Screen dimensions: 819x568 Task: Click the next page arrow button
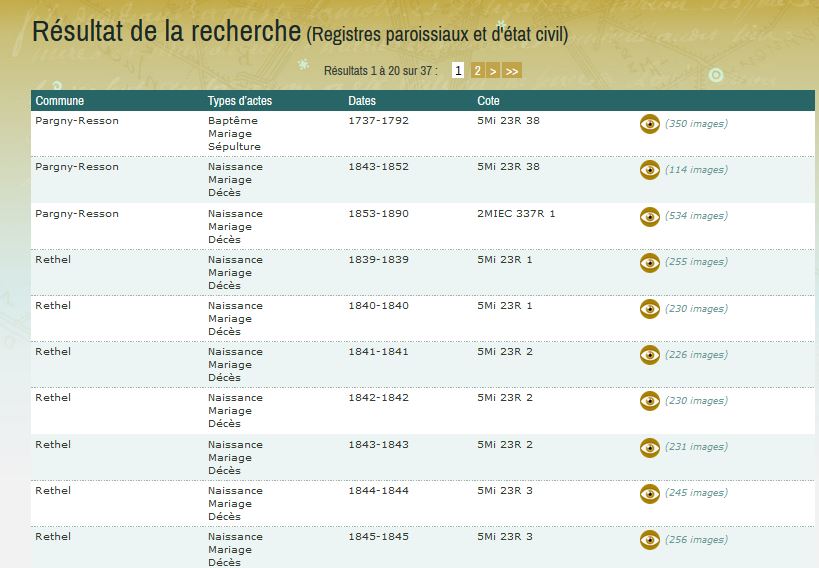(x=493, y=71)
